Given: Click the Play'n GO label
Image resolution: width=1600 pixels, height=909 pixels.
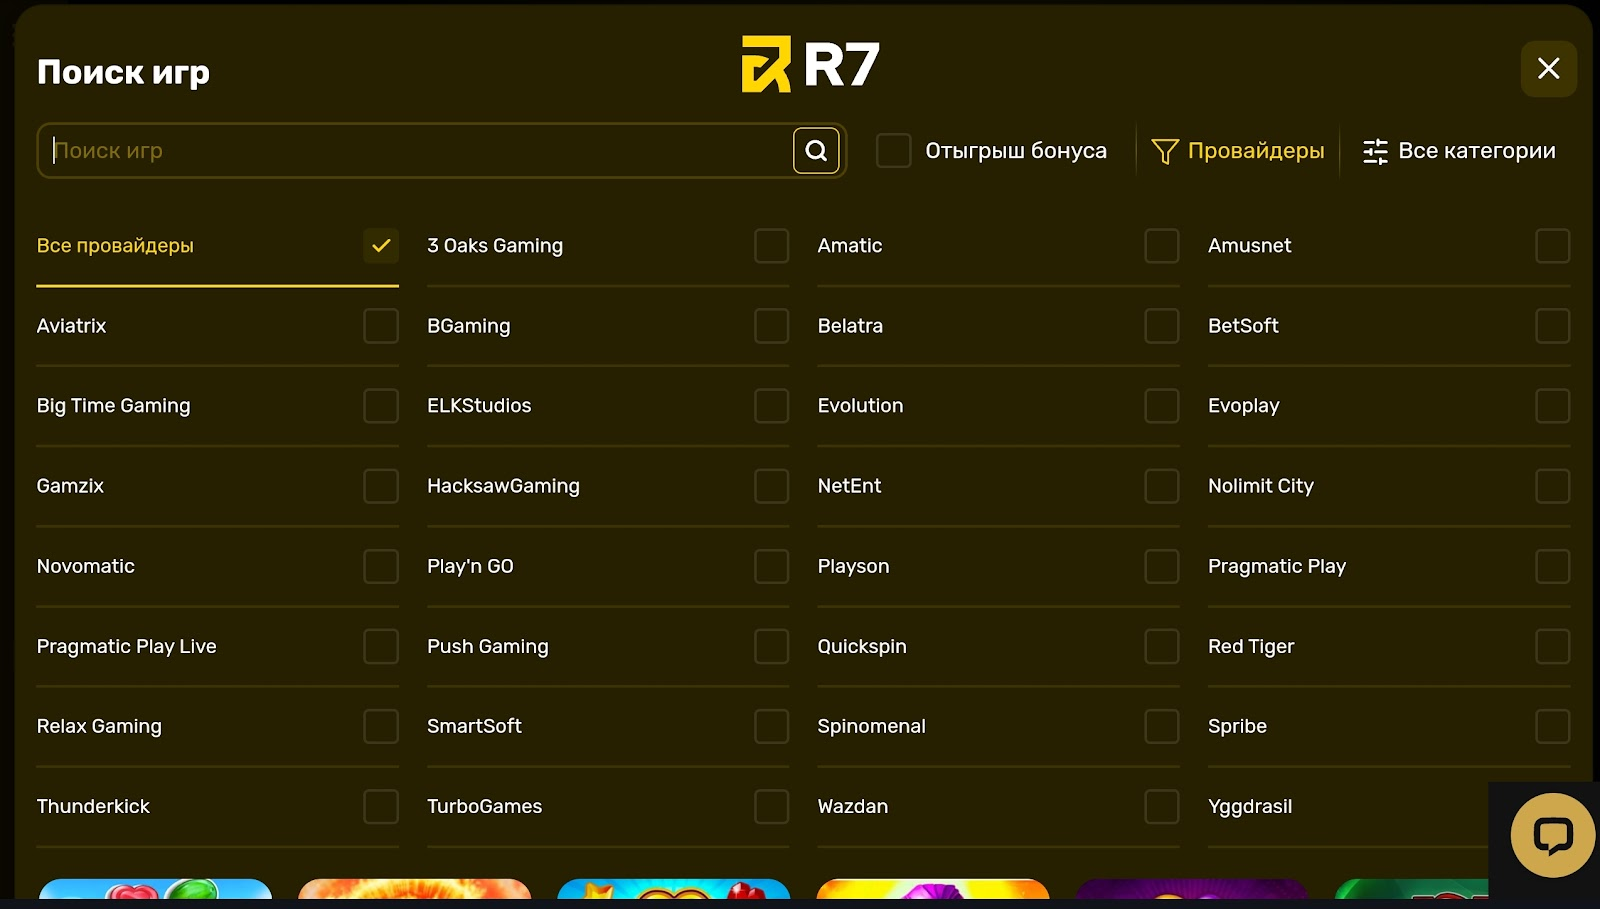Looking at the screenshot, I should coord(470,566).
